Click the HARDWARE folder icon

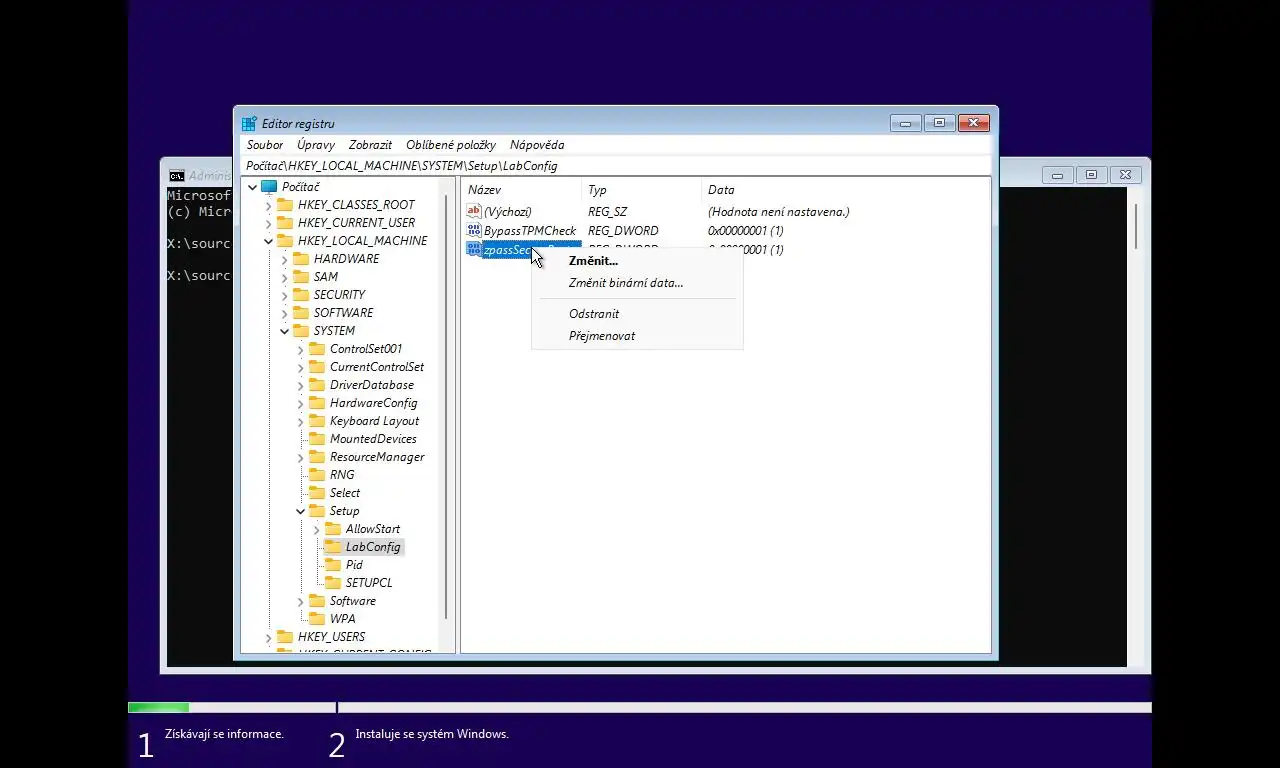(301, 259)
